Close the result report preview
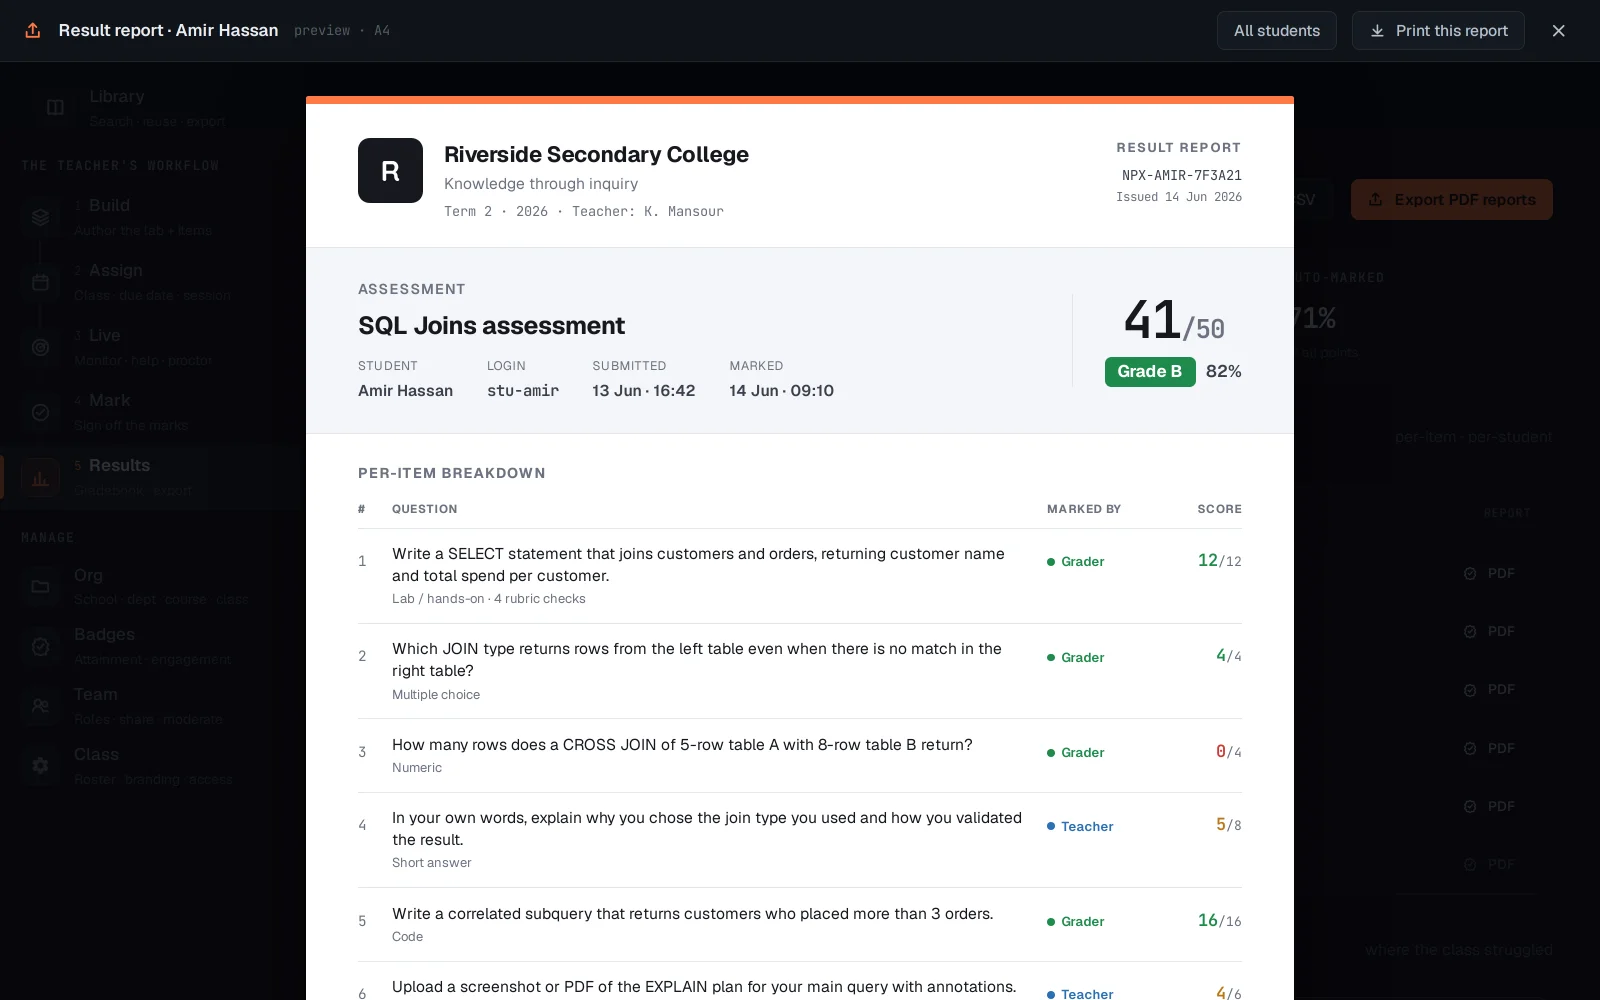The height and width of the screenshot is (1000, 1600). click(x=1558, y=31)
